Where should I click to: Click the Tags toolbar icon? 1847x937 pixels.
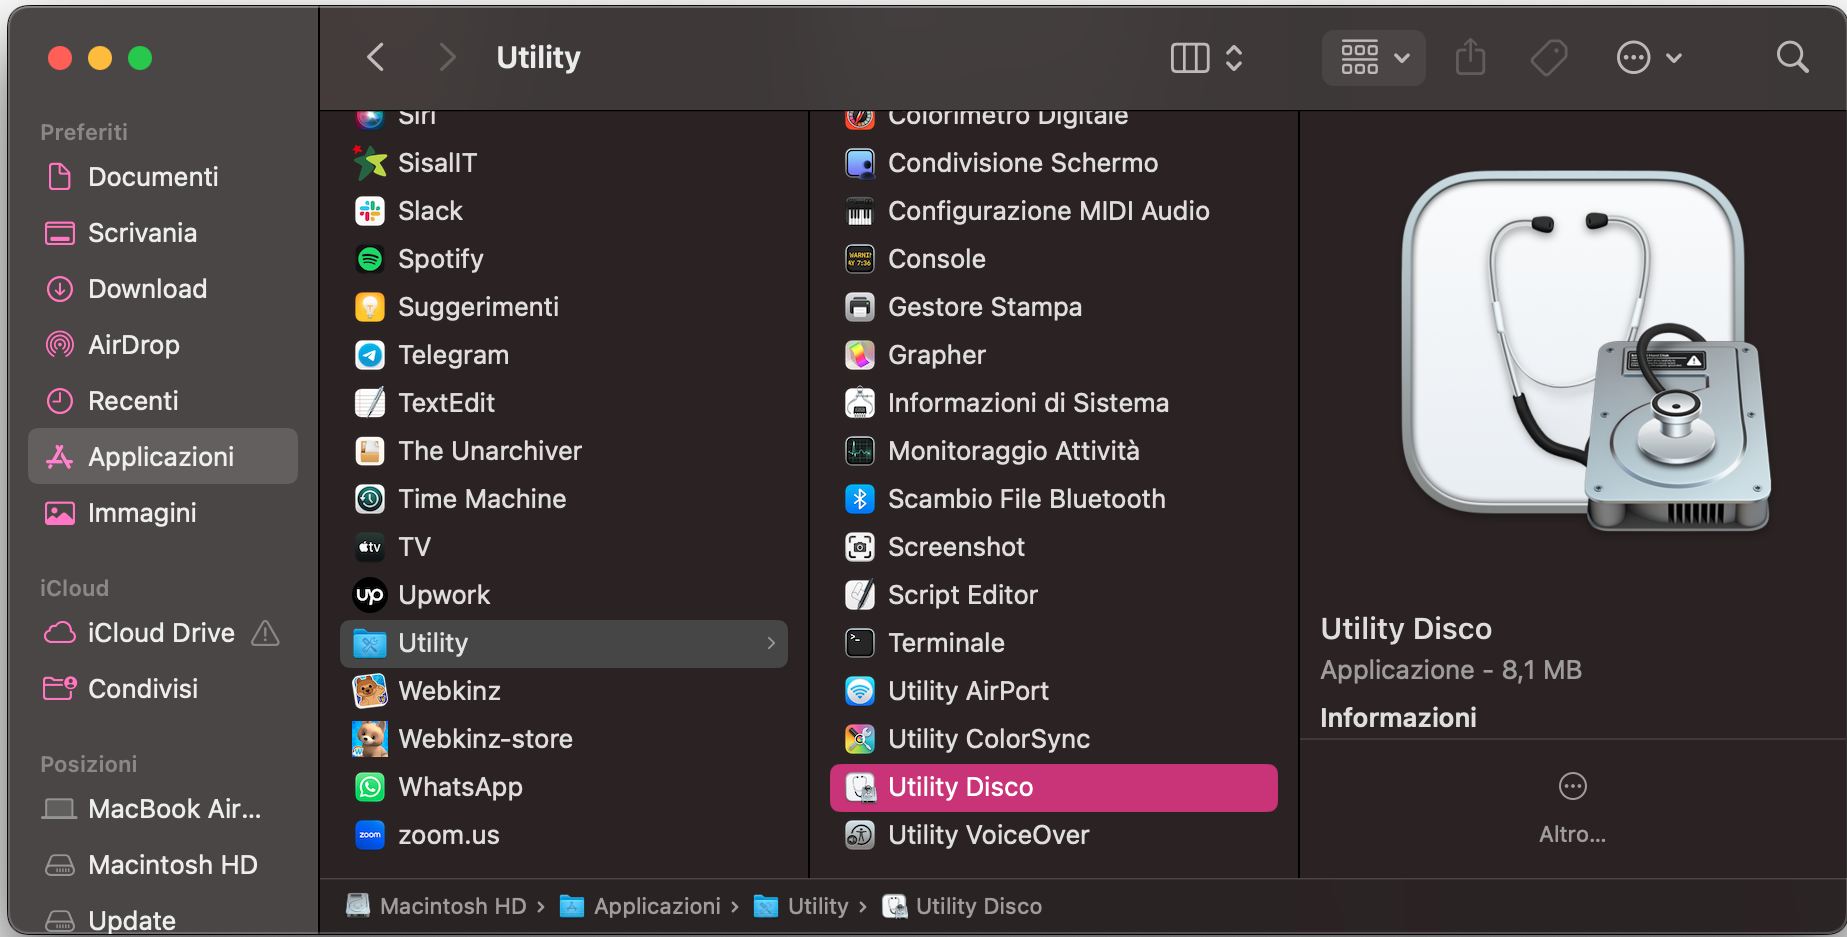[1549, 58]
